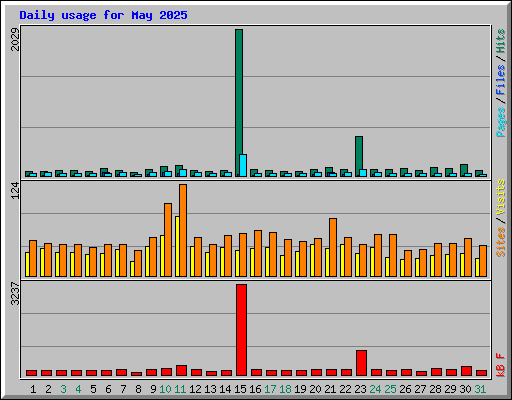Click day label 23 on x-axis
Image resolution: width=512 pixels, height=400 pixels.
pos(360,389)
